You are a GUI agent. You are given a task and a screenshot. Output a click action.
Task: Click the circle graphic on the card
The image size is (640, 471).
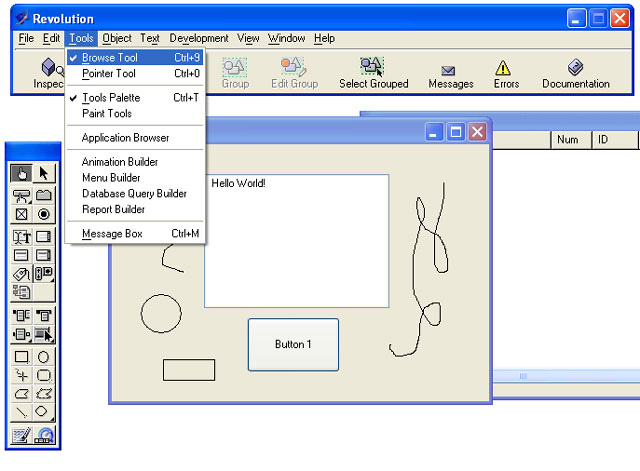point(161,313)
